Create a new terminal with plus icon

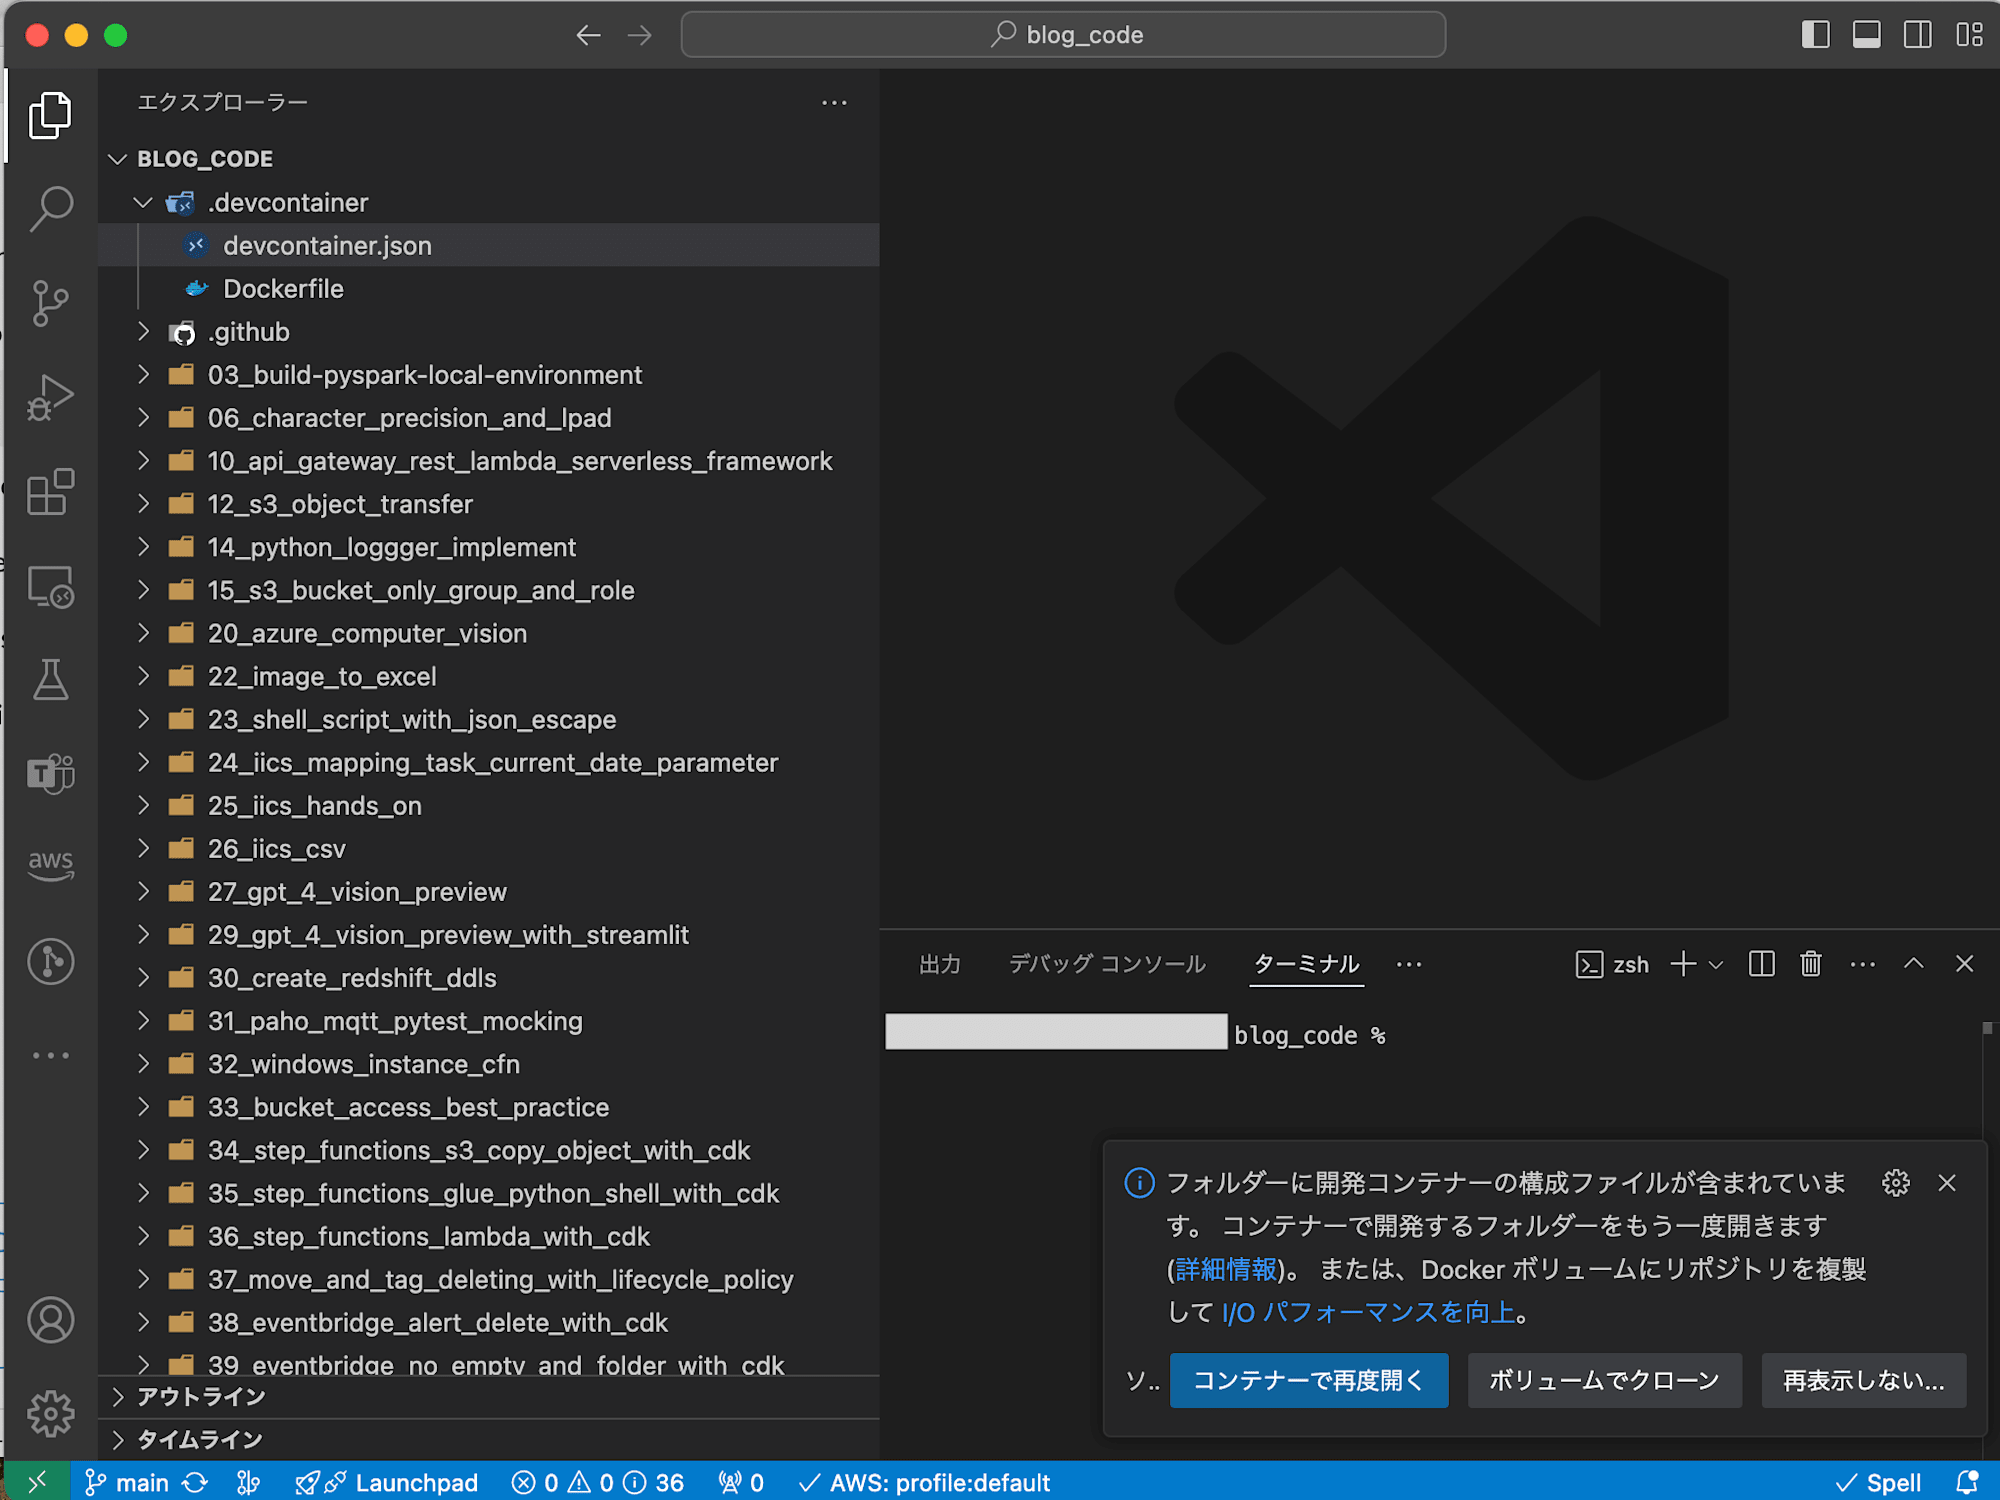click(x=1683, y=964)
